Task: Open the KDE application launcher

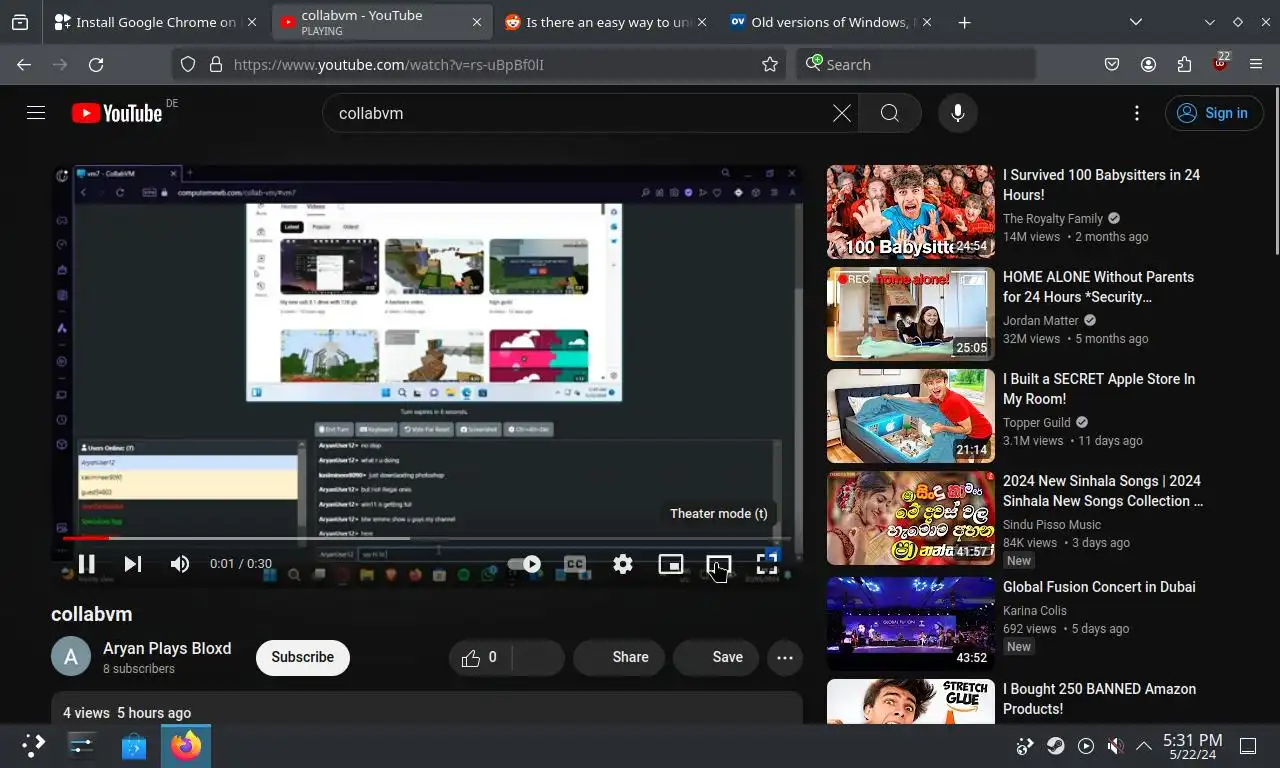Action: [34, 745]
